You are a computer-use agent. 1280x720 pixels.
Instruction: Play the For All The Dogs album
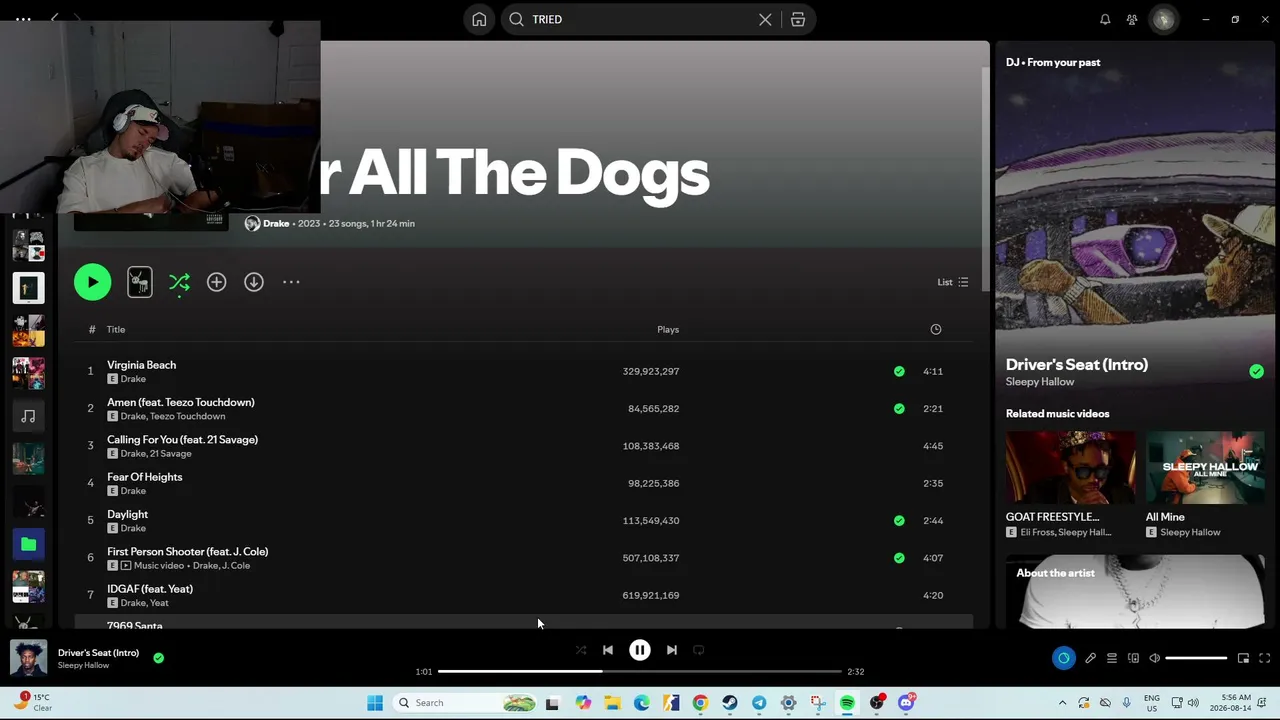point(92,282)
